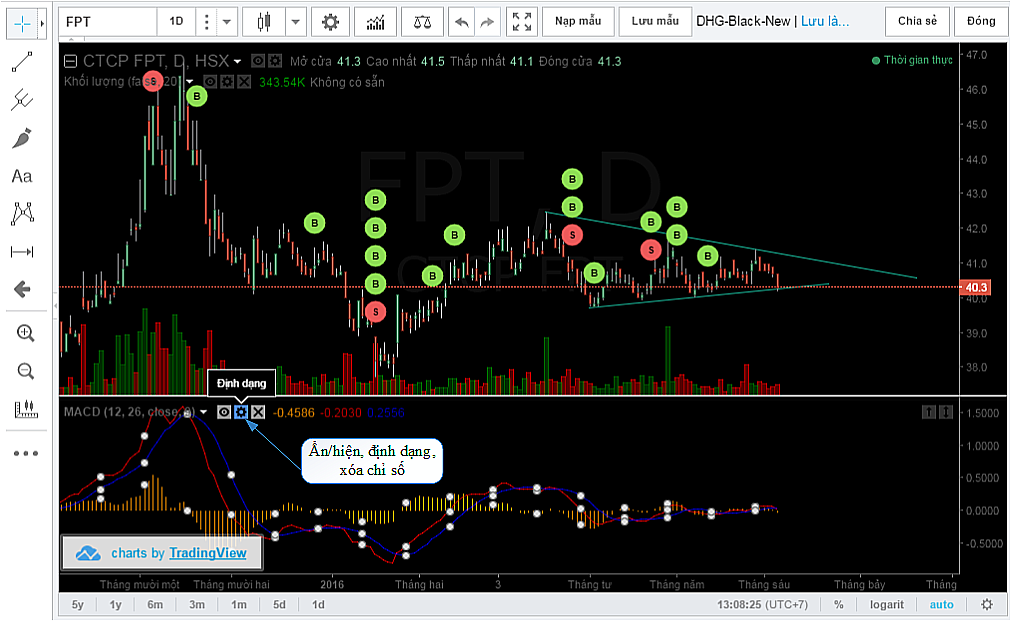Screen dimensions: 1011x621
Task: Click the Lưu là link
Action: point(825,21)
